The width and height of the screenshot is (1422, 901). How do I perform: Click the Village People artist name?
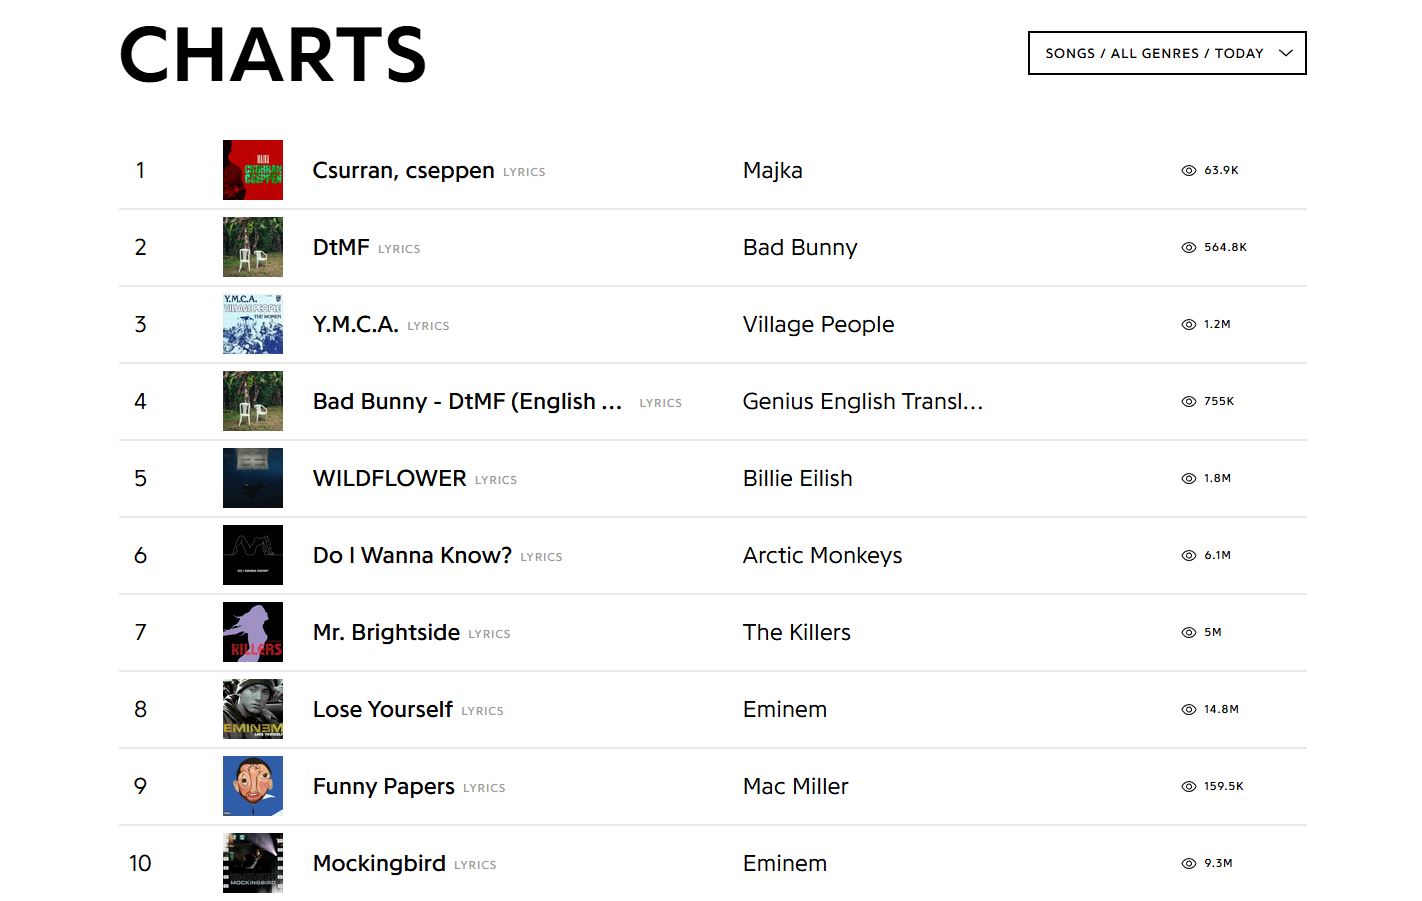[x=818, y=324]
